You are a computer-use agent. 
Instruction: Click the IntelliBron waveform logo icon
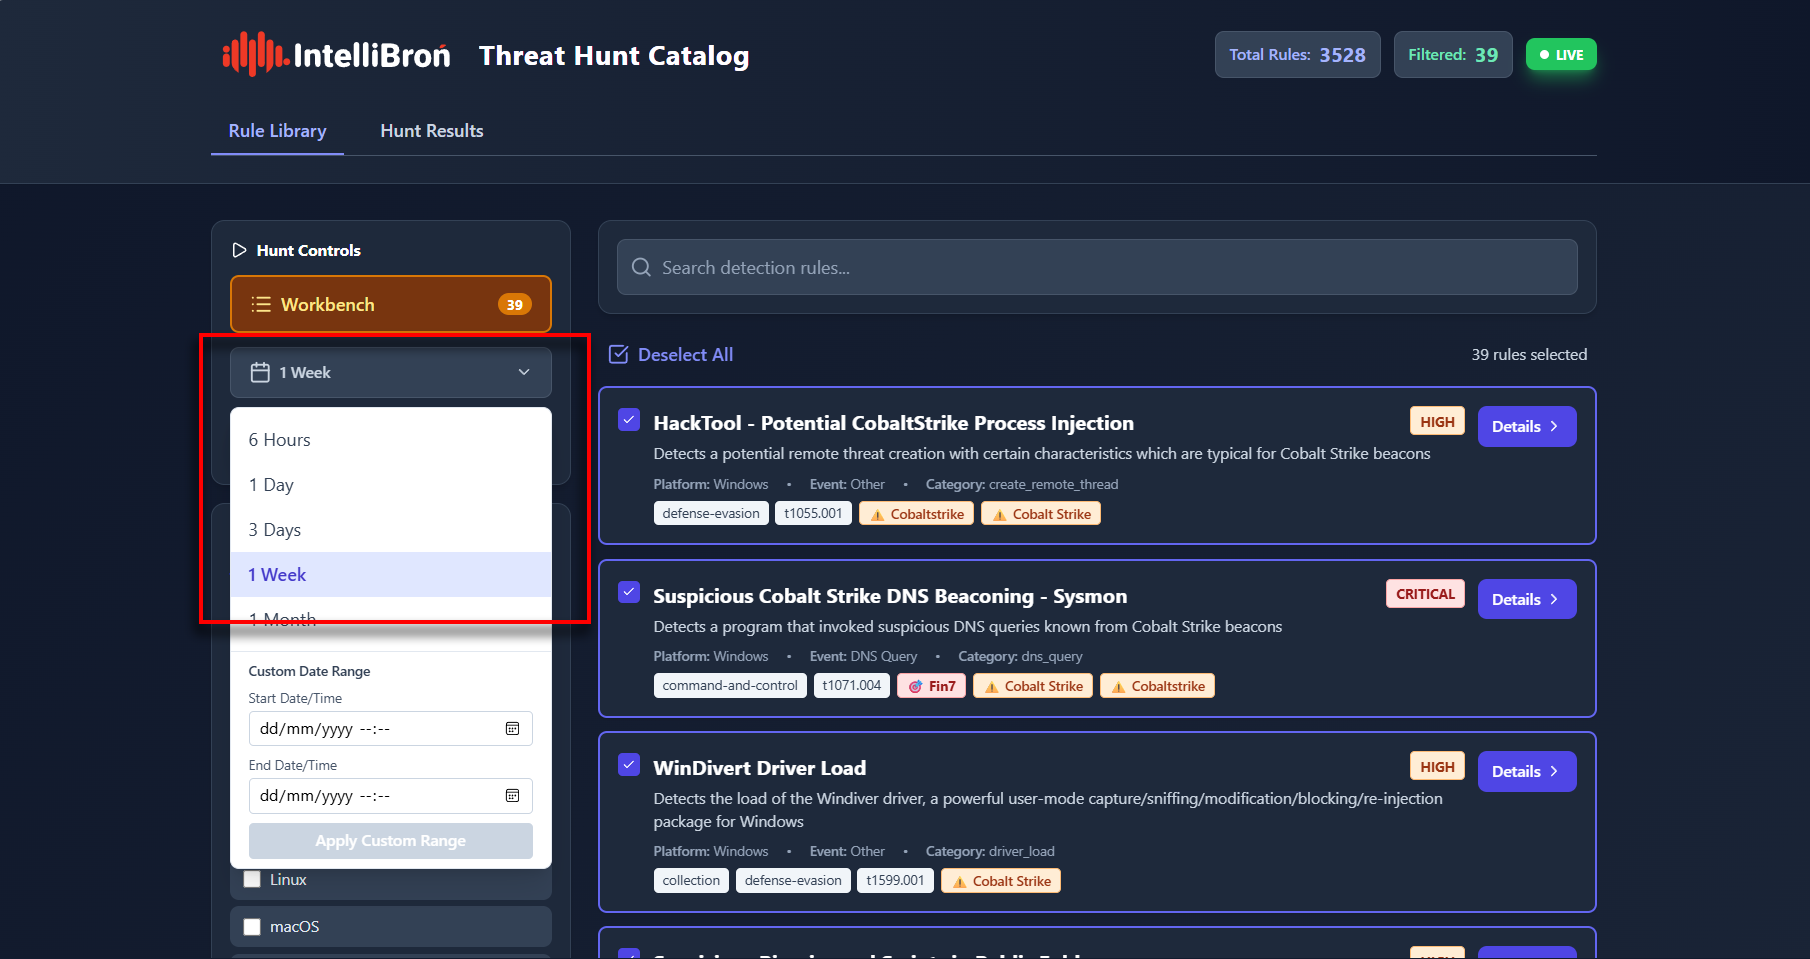click(254, 55)
